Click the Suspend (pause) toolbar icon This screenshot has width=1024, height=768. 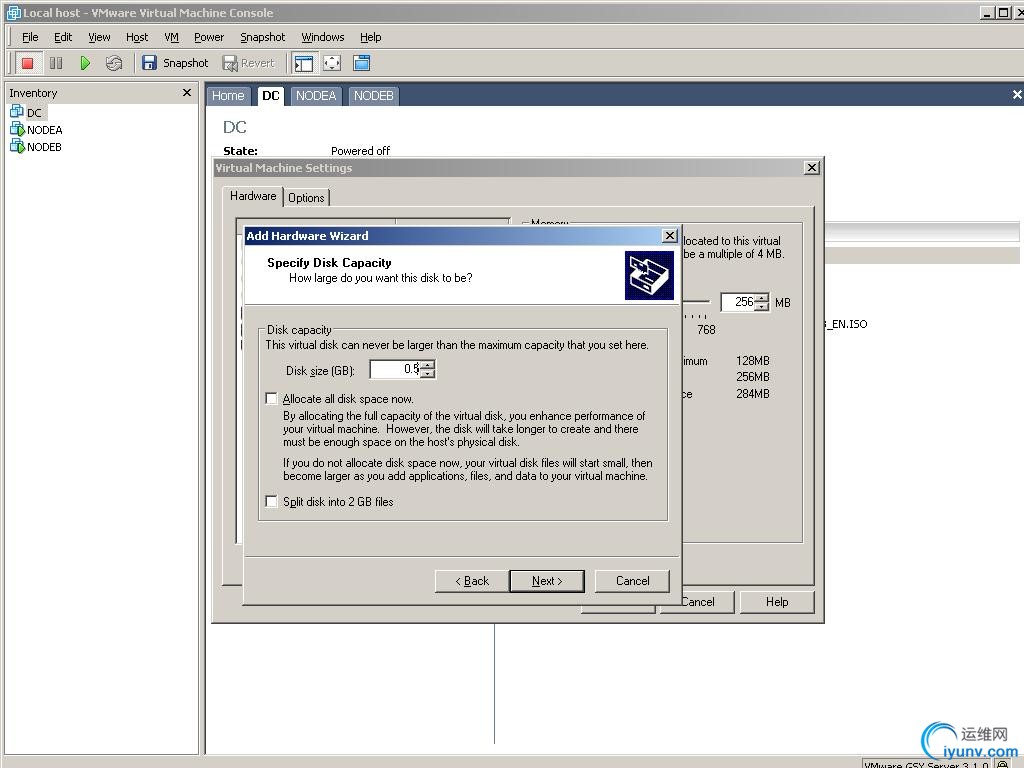click(56, 63)
